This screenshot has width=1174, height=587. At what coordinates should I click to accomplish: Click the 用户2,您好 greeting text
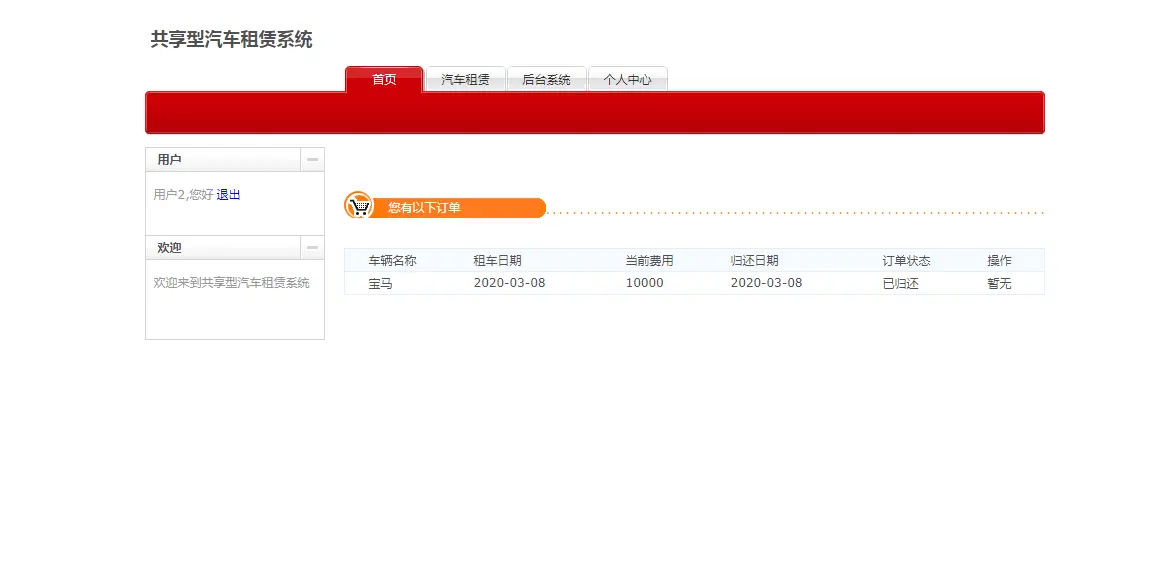[x=183, y=195]
